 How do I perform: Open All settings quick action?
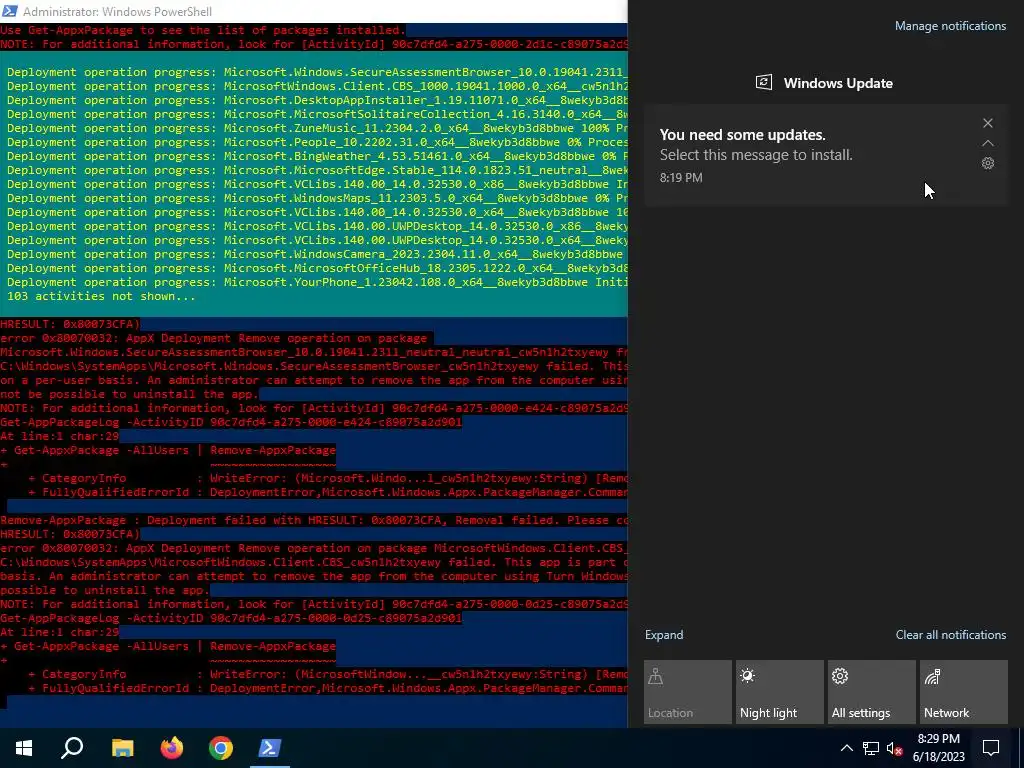[872, 692]
